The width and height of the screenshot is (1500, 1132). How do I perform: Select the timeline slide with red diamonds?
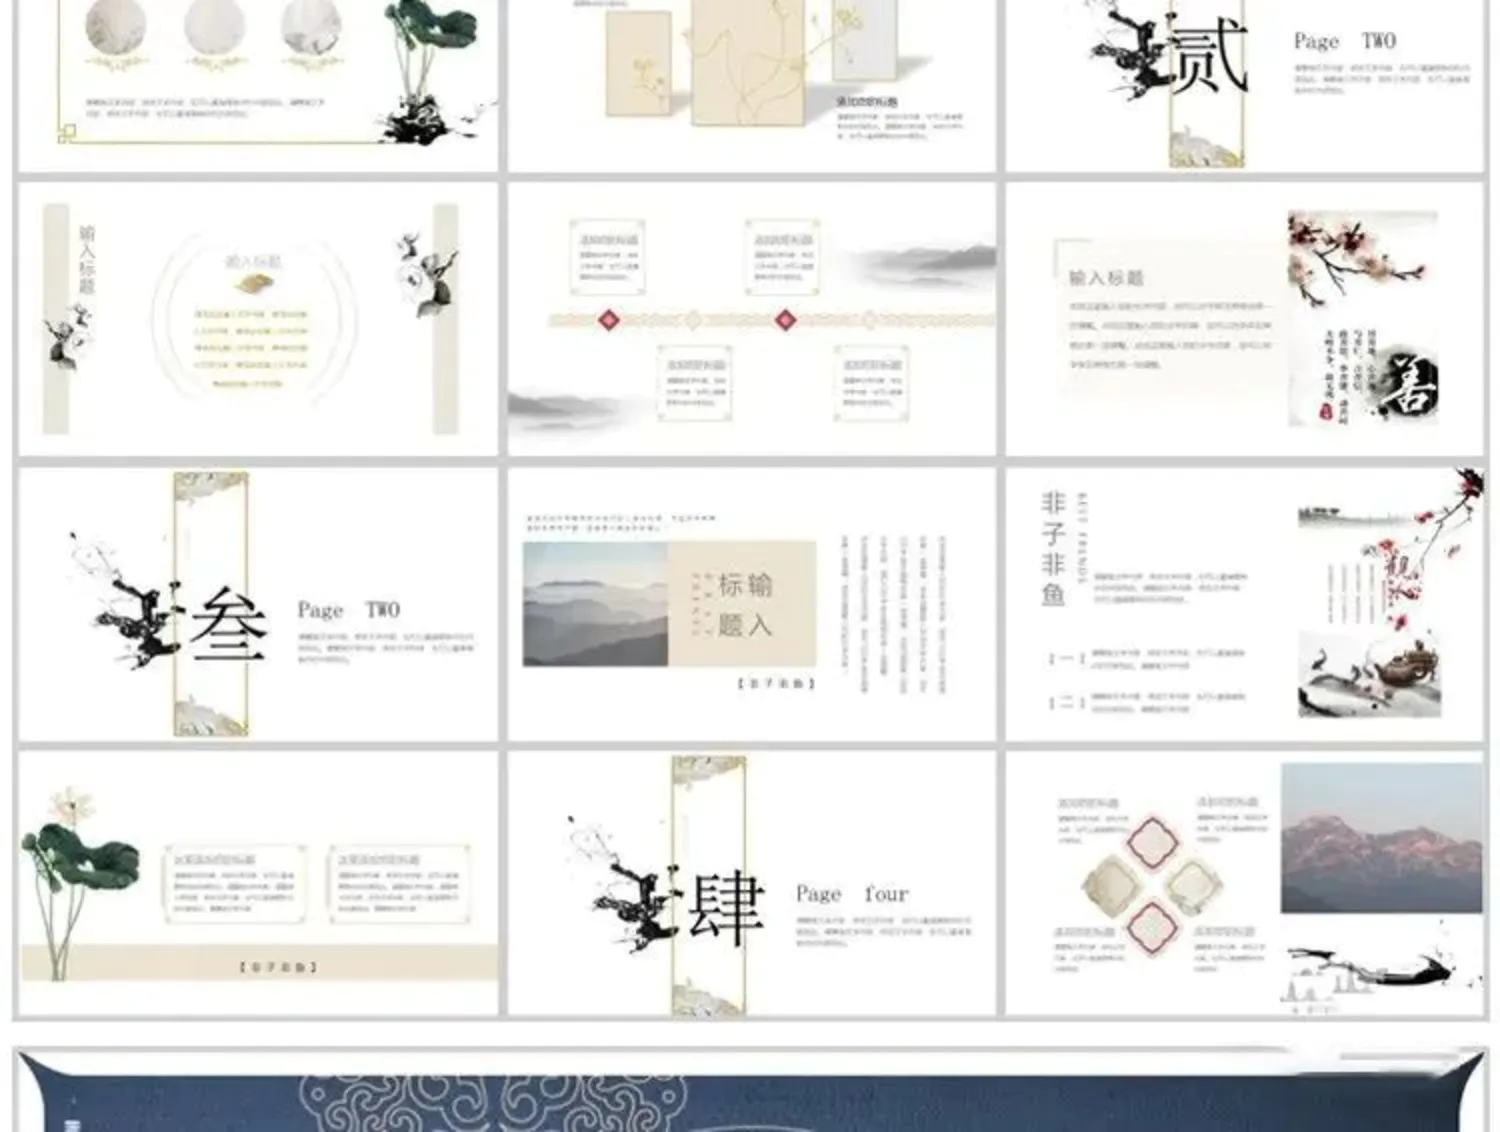click(752, 319)
